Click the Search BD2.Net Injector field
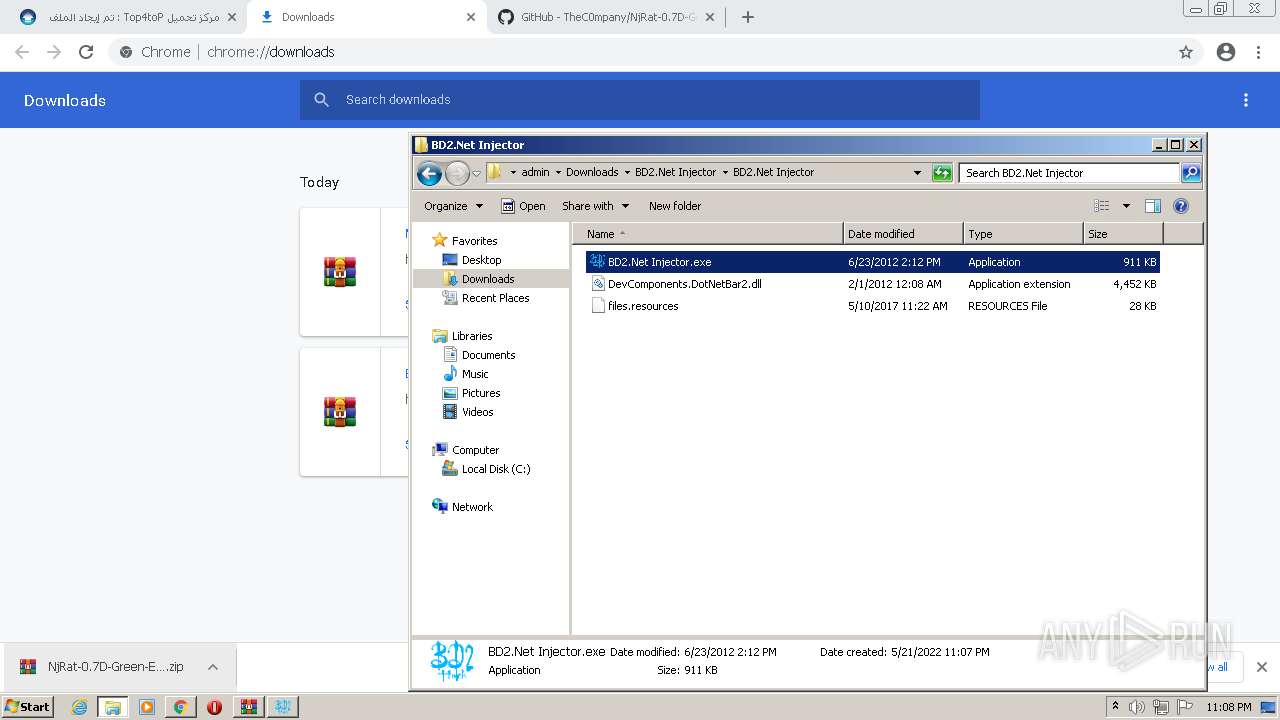1280x720 pixels. pos(1069,173)
